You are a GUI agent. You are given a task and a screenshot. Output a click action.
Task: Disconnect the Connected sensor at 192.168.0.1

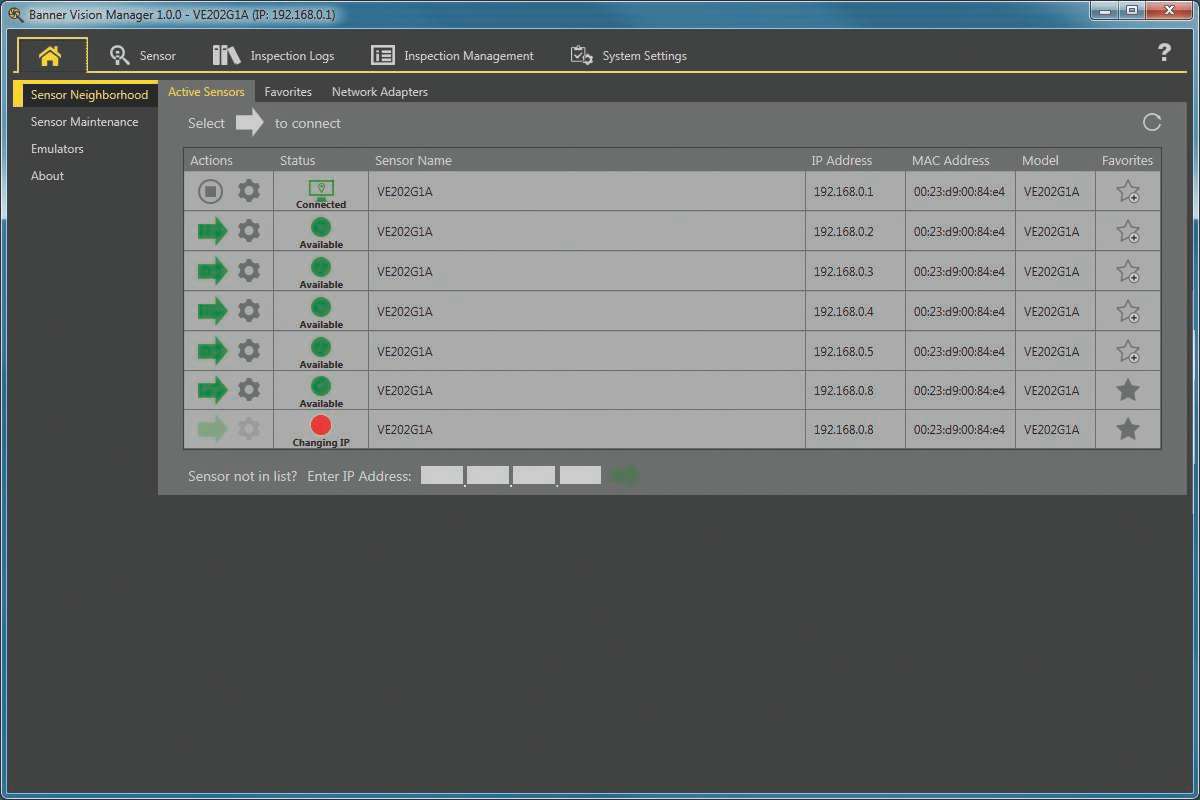point(210,191)
